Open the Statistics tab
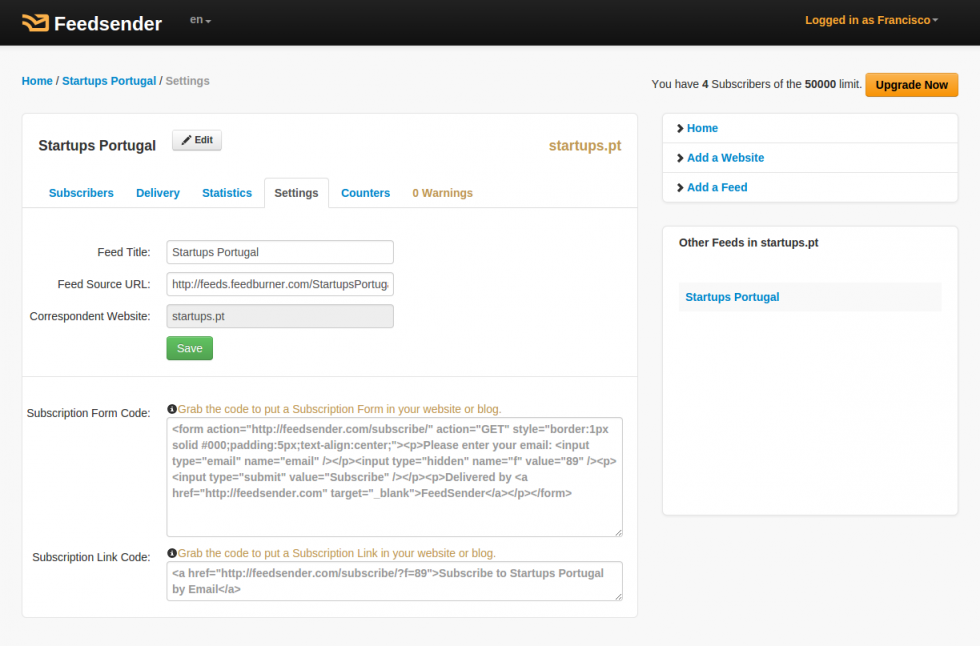 tap(227, 193)
